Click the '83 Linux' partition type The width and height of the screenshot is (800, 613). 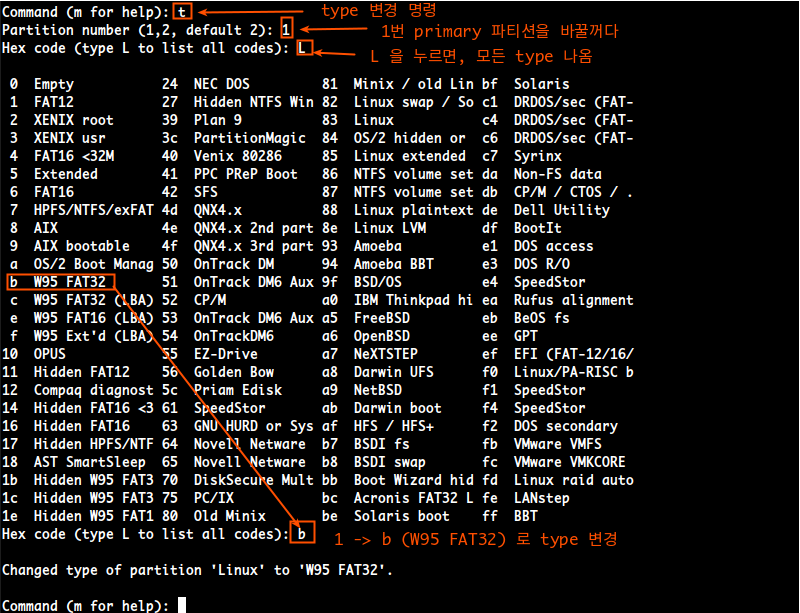click(358, 120)
